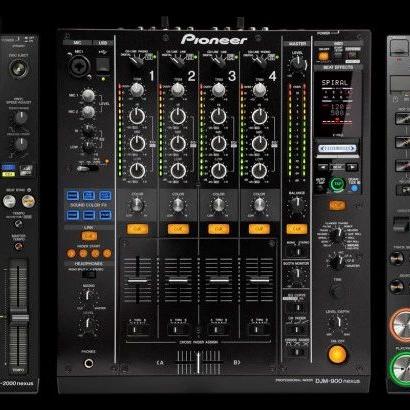This screenshot has width=410, height=410.
Task: Click the beat left arrow button
Action: pos(322,167)
